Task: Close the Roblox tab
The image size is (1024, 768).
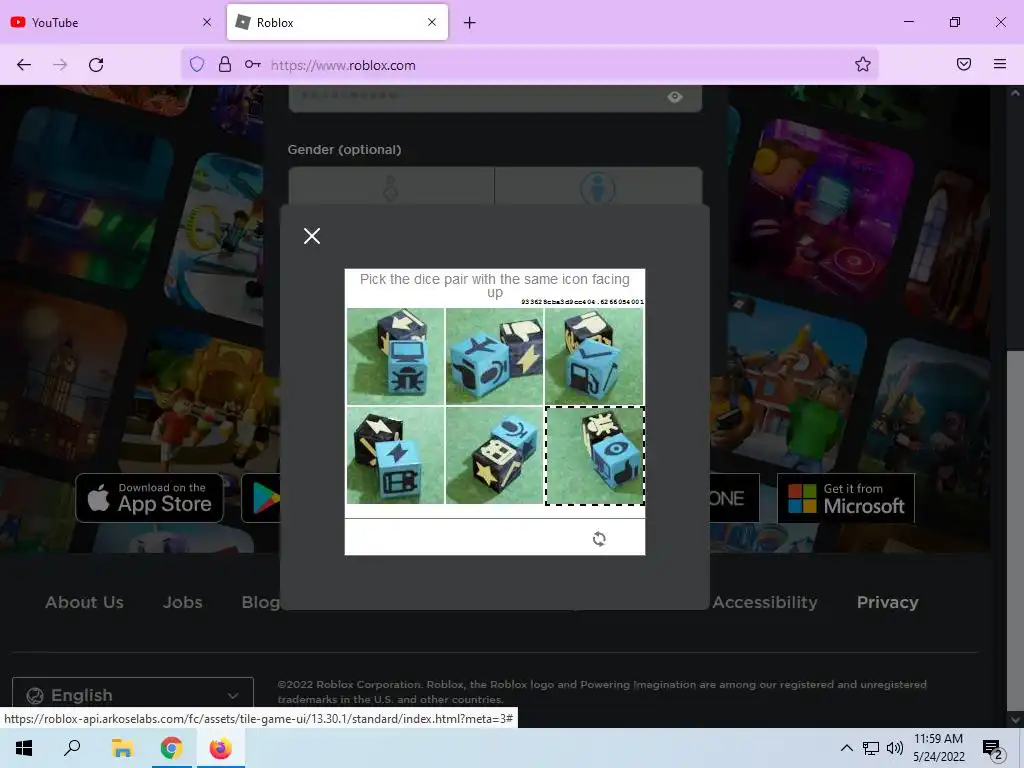Action: click(432, 22)
